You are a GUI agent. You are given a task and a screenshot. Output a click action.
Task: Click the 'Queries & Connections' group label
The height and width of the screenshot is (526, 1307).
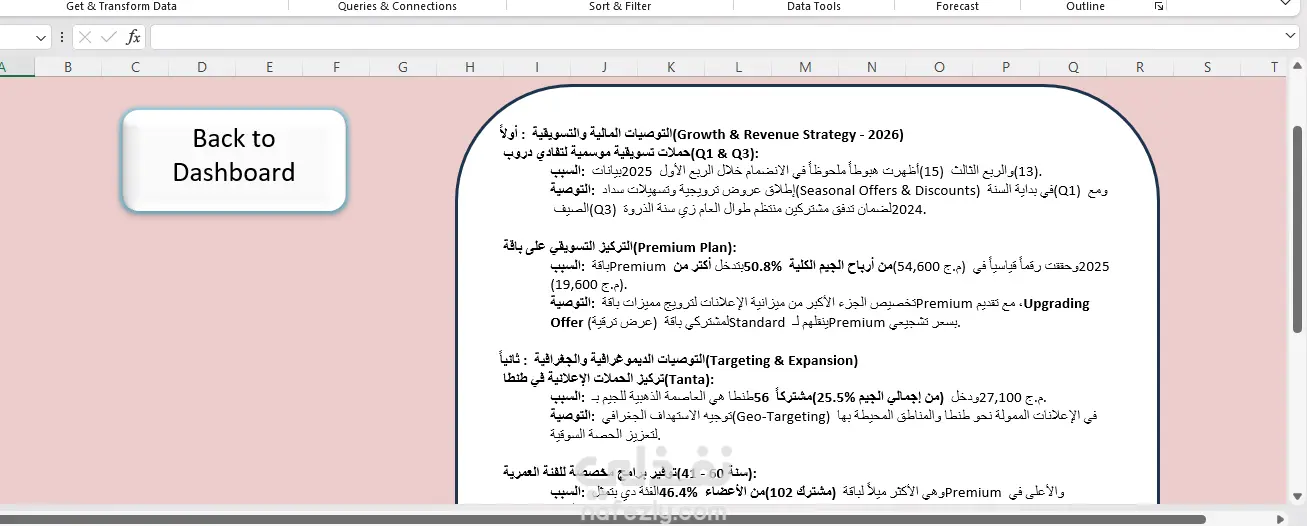click(397, 6)
